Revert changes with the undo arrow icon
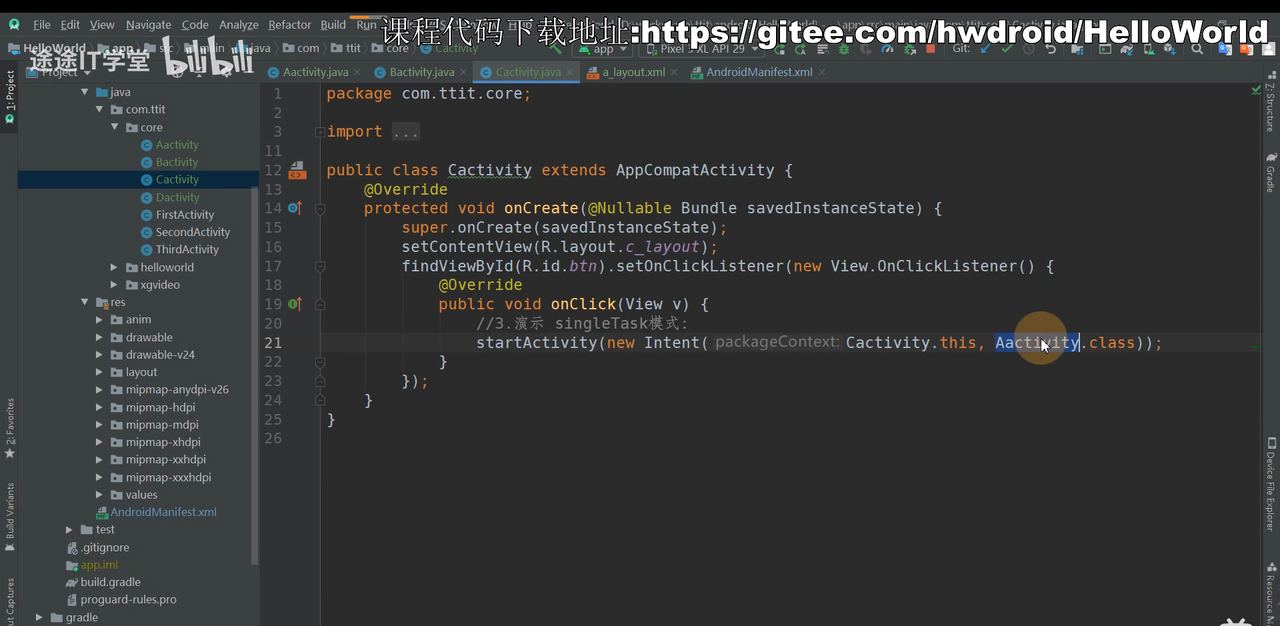1280x626 pixels. coord(1050,48)
